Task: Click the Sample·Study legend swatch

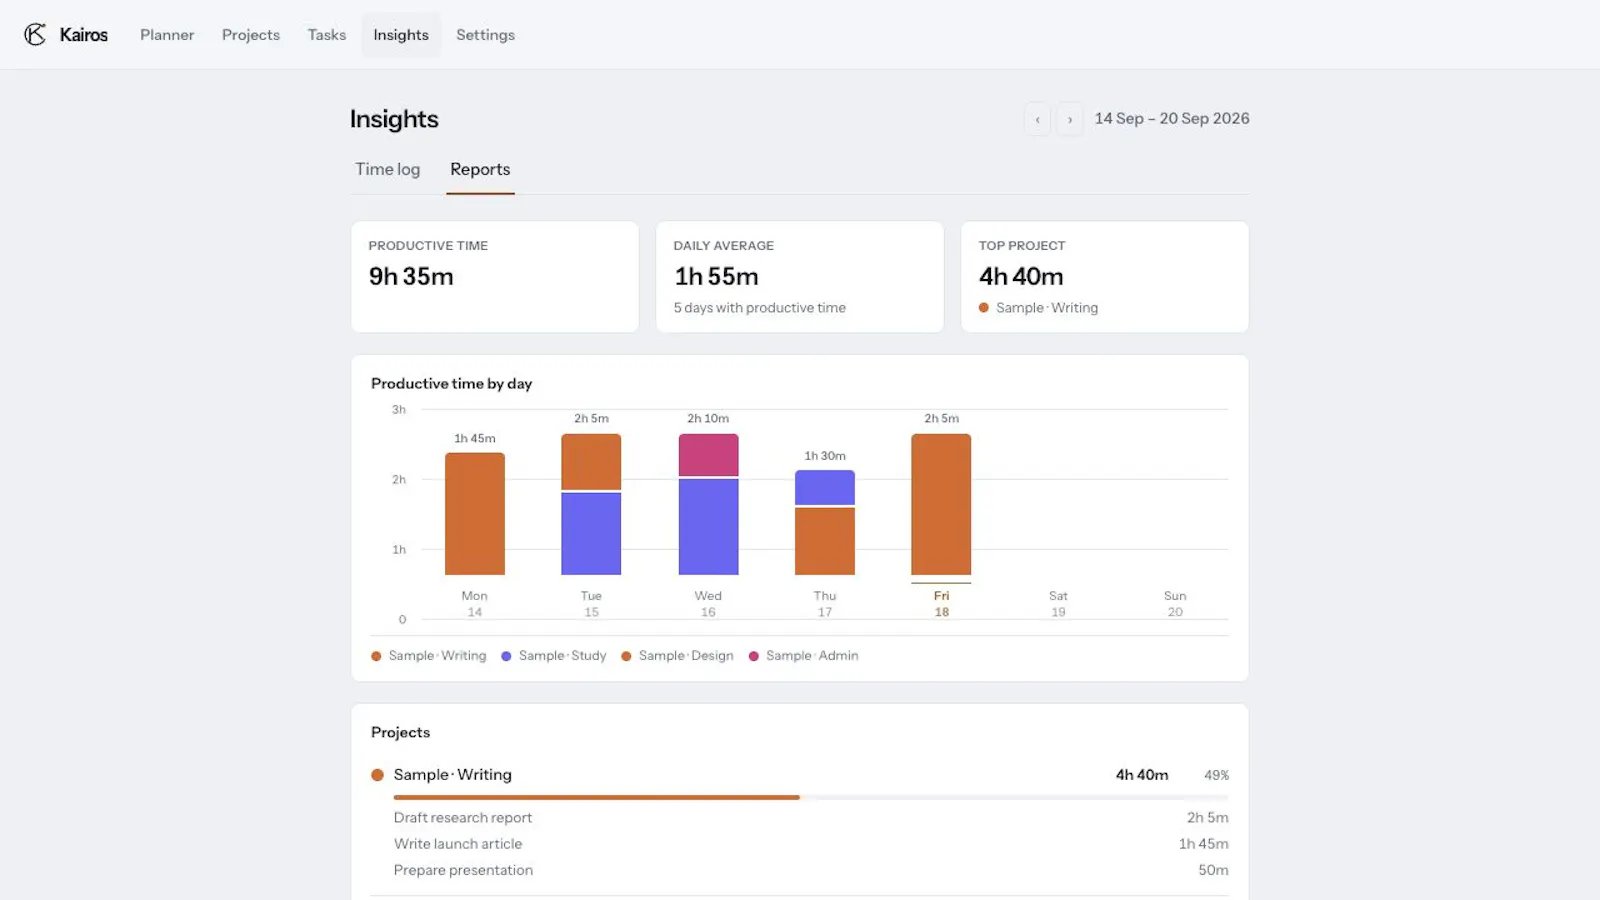Action: pyautogui.click(x=506, y=656)
